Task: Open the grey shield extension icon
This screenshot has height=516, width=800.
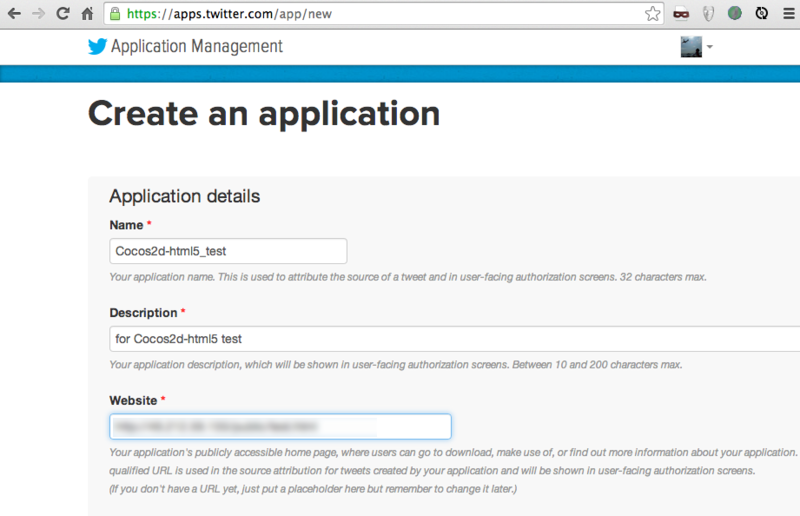Action: tap(708, 14)
